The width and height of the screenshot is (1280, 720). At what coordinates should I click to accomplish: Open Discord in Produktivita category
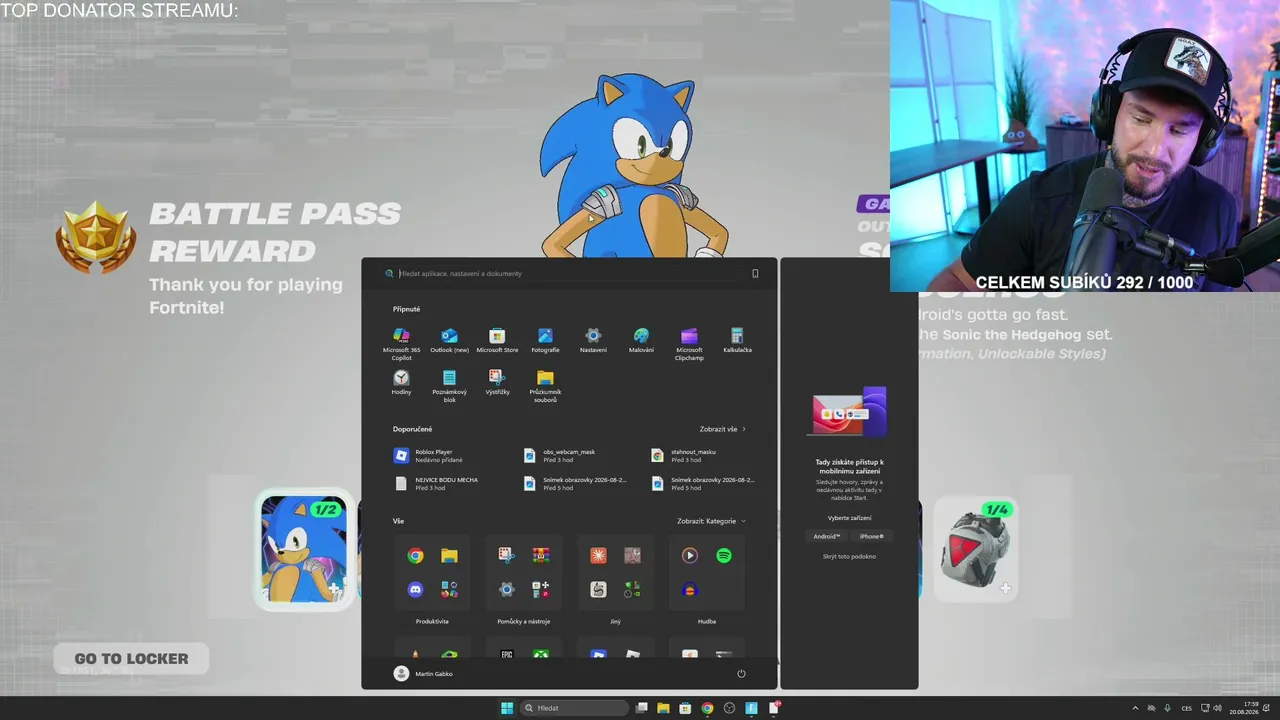pyautogui.click(x=415, y=590)
